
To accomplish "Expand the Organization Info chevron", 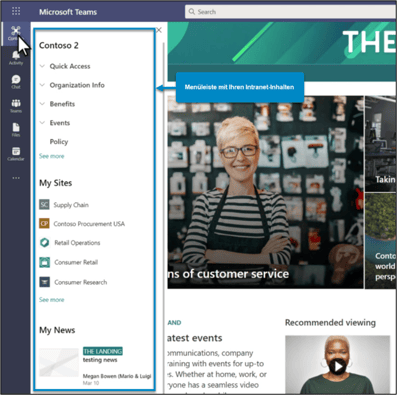I will click(42, 85).
